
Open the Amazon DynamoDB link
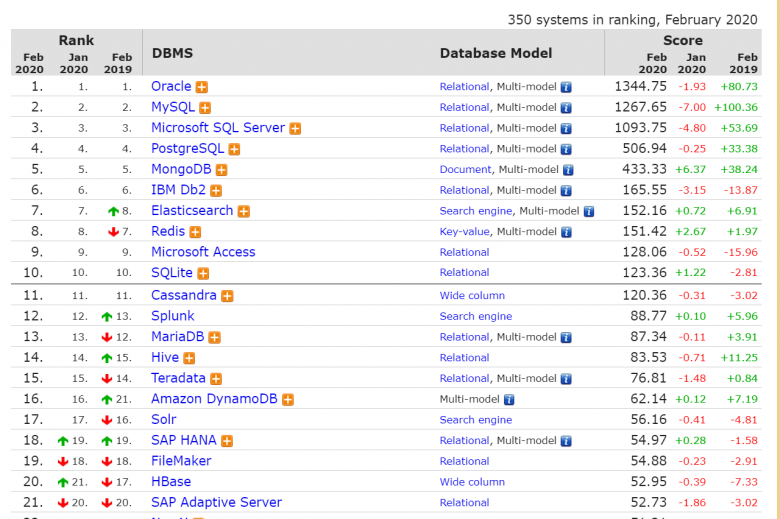click(214, 399)
